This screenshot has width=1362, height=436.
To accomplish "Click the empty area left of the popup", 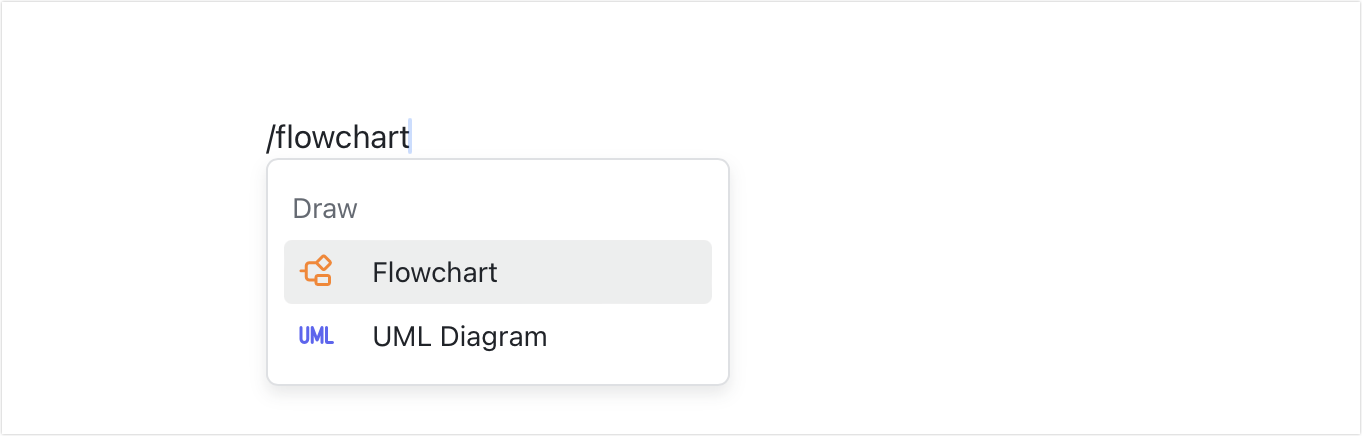I will pyautogui.click(x=130, y=270).
